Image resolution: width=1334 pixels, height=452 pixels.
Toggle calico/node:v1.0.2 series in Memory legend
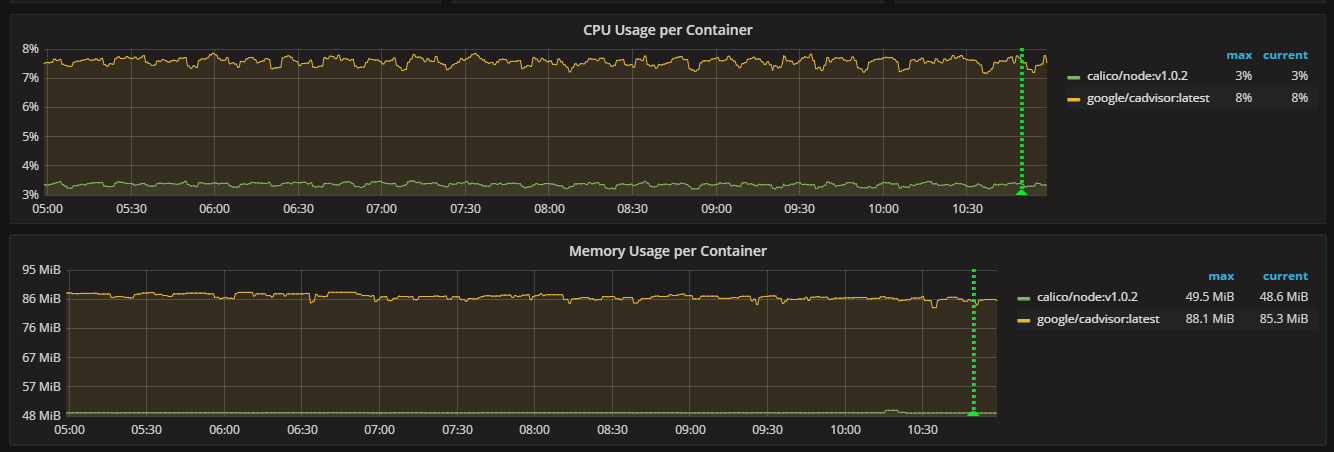(x=1089, y=297)
